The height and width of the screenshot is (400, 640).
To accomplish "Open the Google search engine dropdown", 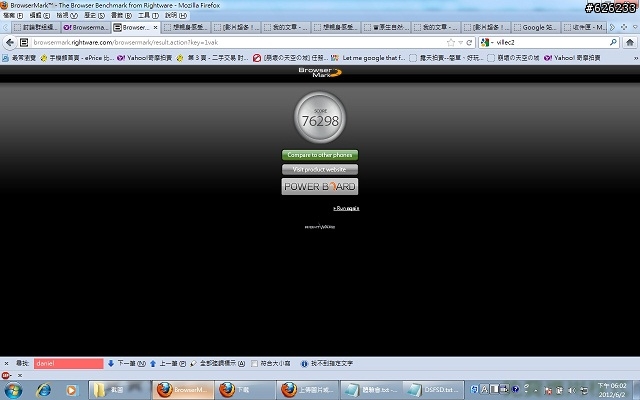I will (x=486, y=42).
